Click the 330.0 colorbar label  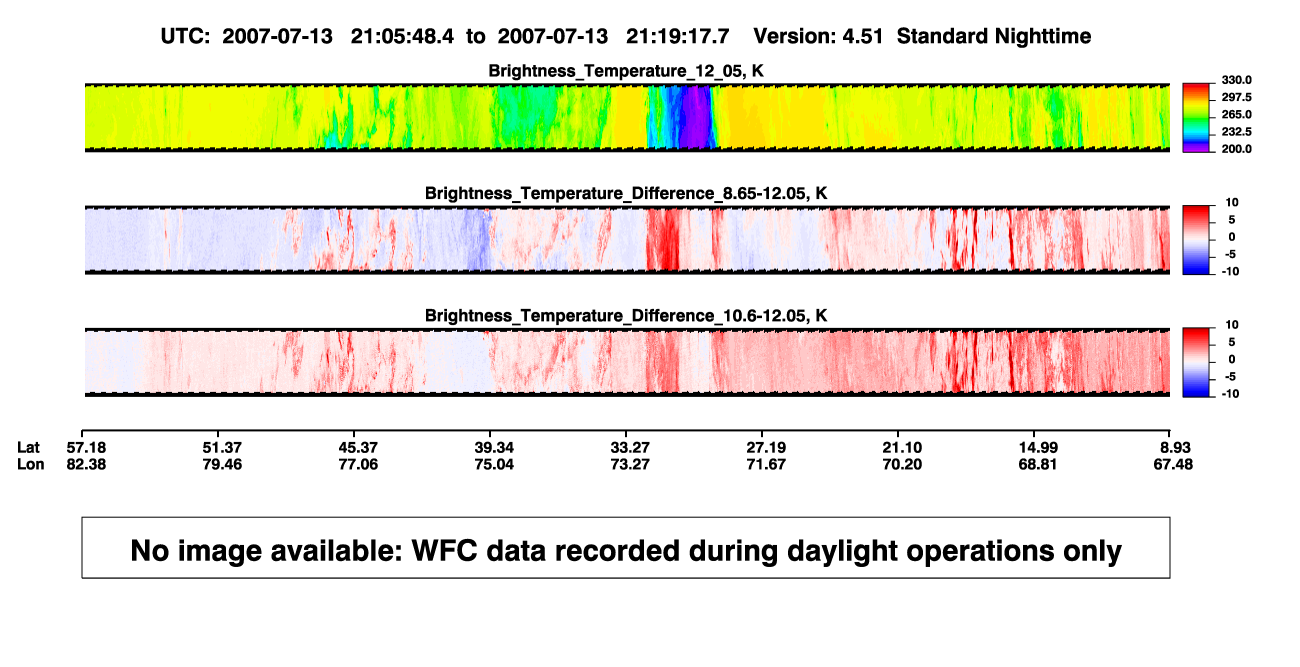(1236, 80)
